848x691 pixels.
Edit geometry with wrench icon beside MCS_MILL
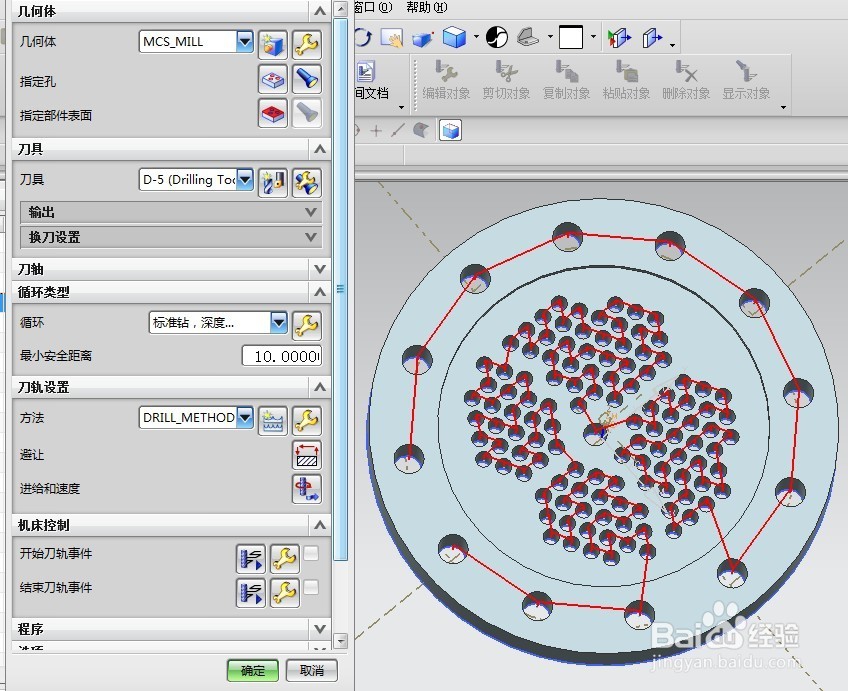pyautogui.click(x=307, y=44)
